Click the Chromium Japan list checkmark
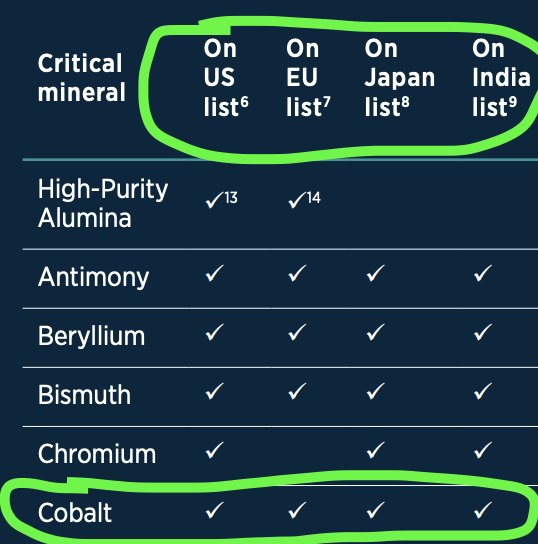This screenshot has width=538, height=544. 376,450
